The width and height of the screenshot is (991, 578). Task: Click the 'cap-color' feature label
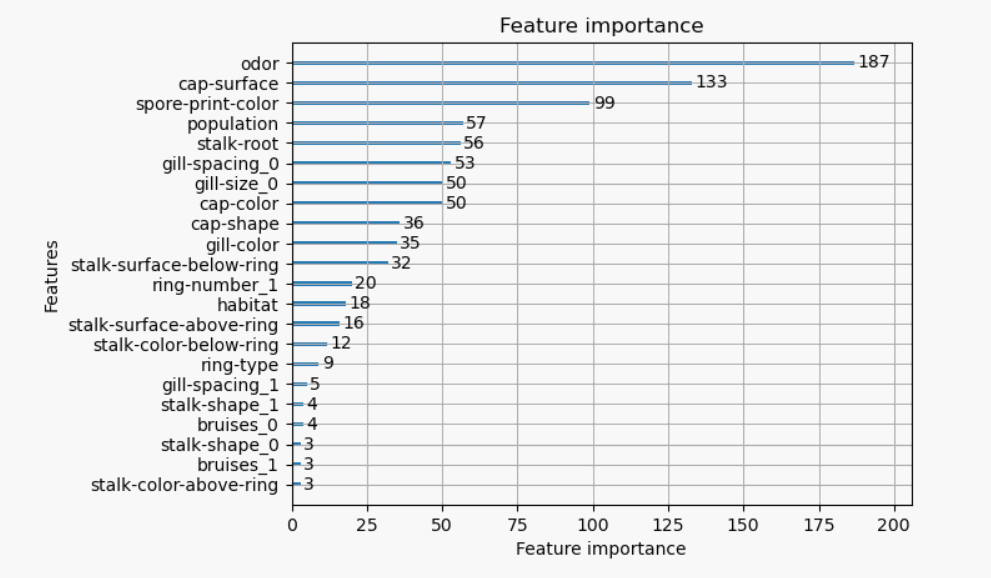point(239,204)
